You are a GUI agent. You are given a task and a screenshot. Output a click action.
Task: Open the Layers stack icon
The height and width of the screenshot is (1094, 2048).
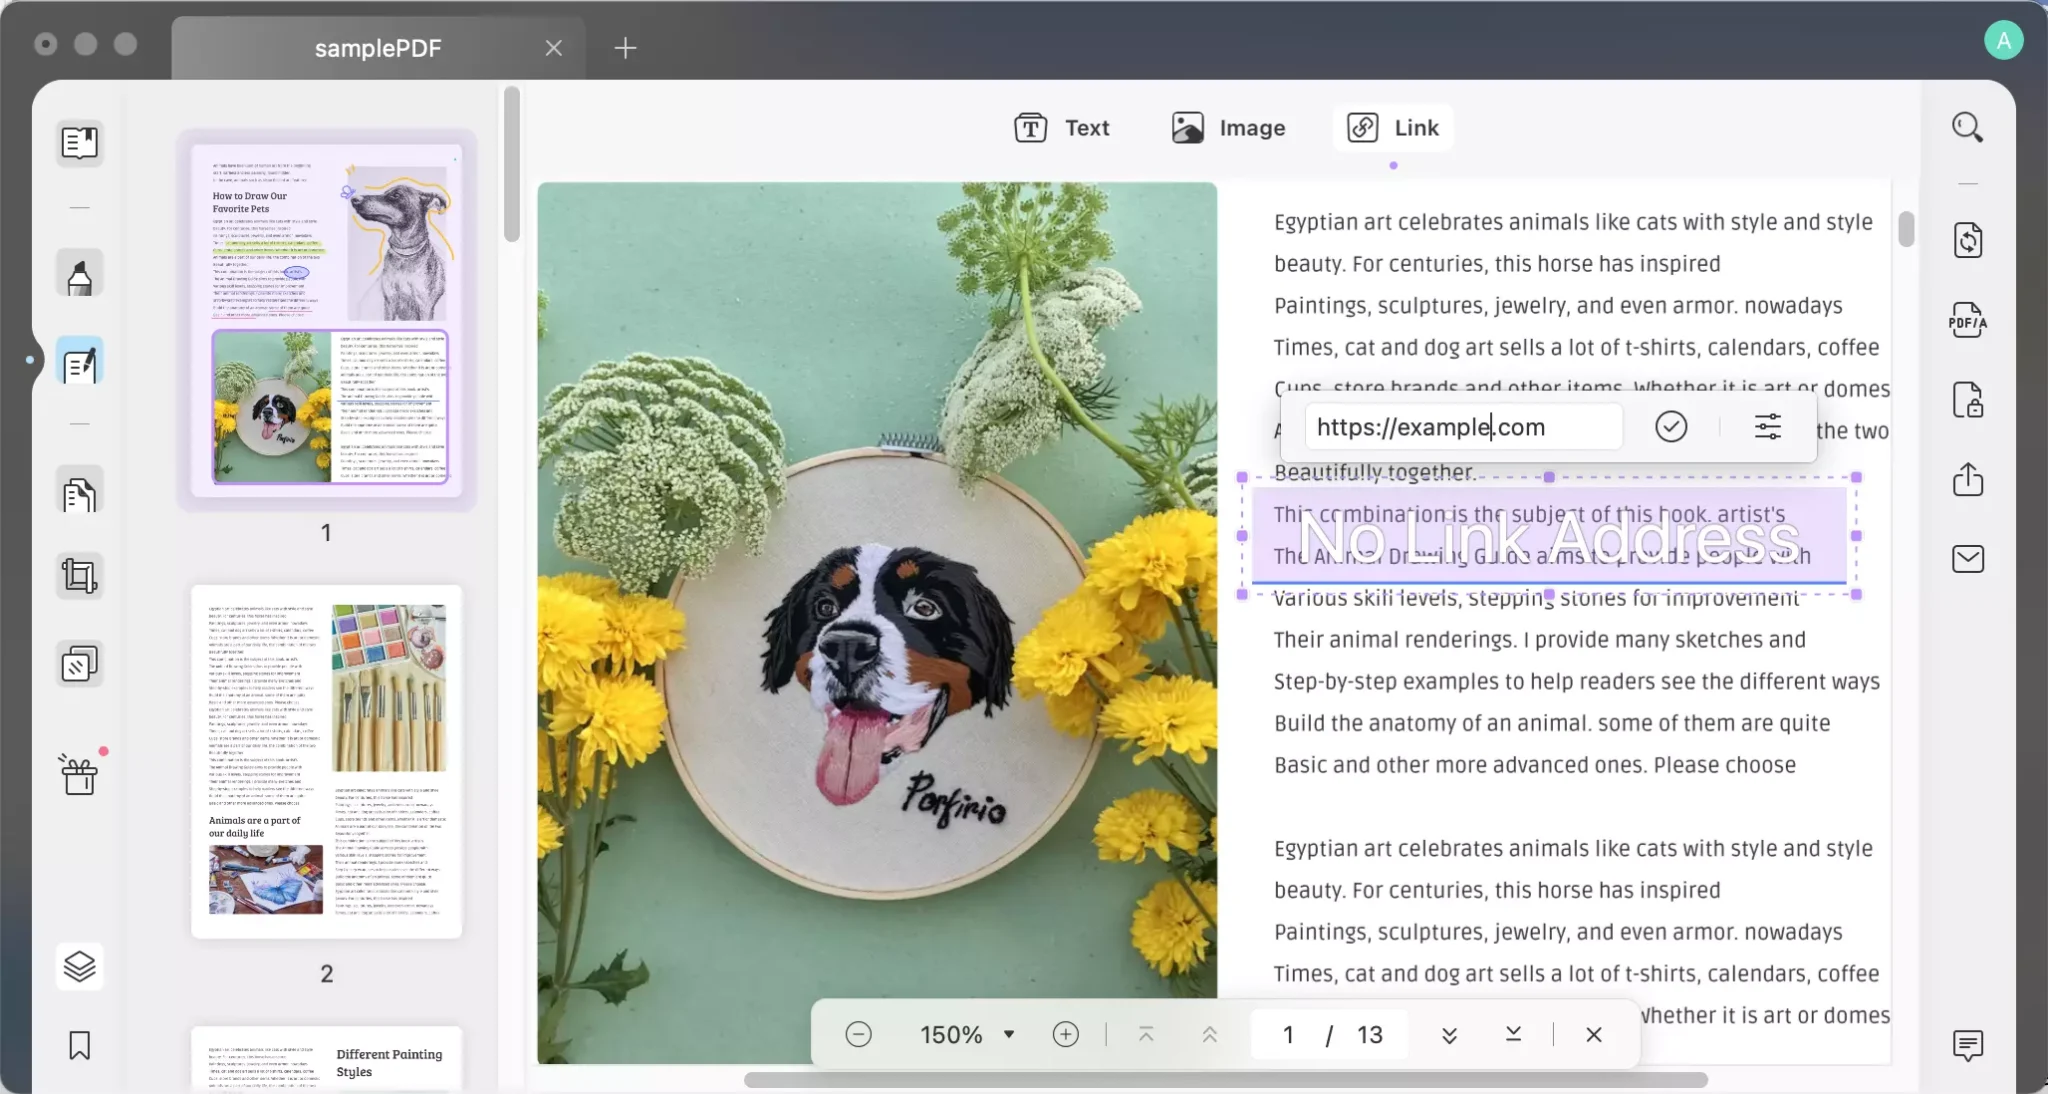(79, 966)
